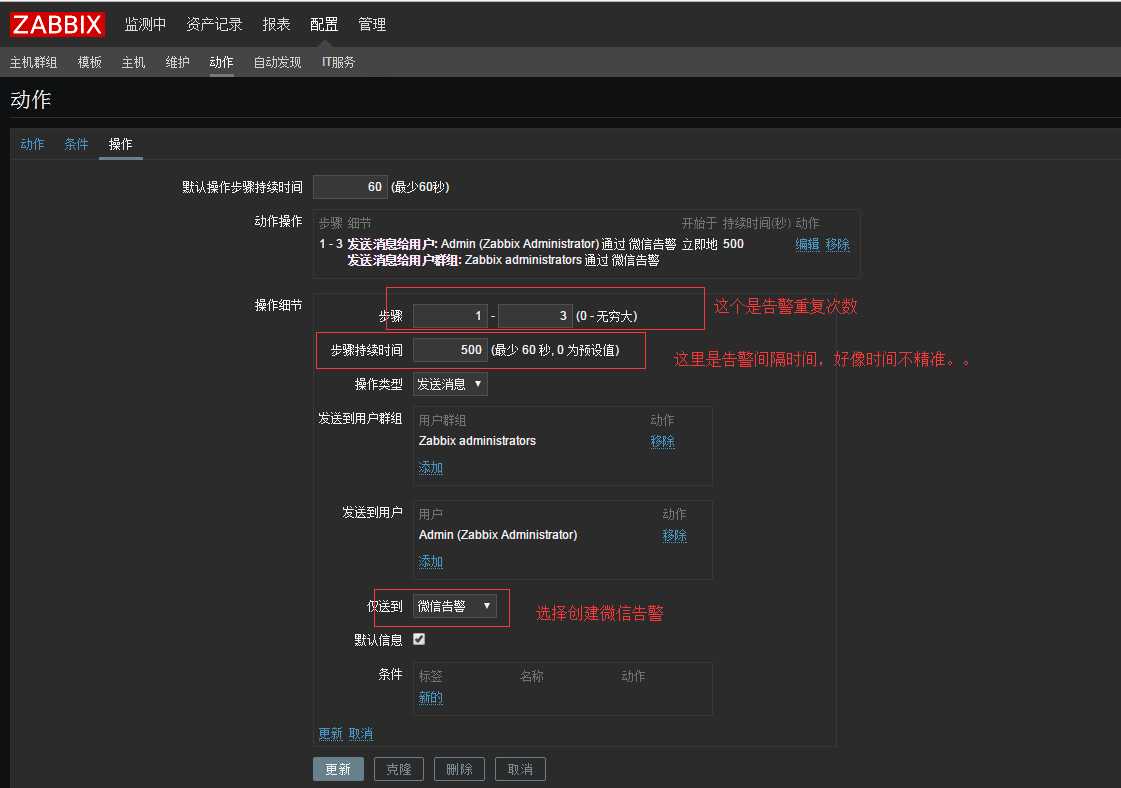Click the Admin (Zabbix Administrator) user name
This screenshot has width=1121, height=788.
498,534
